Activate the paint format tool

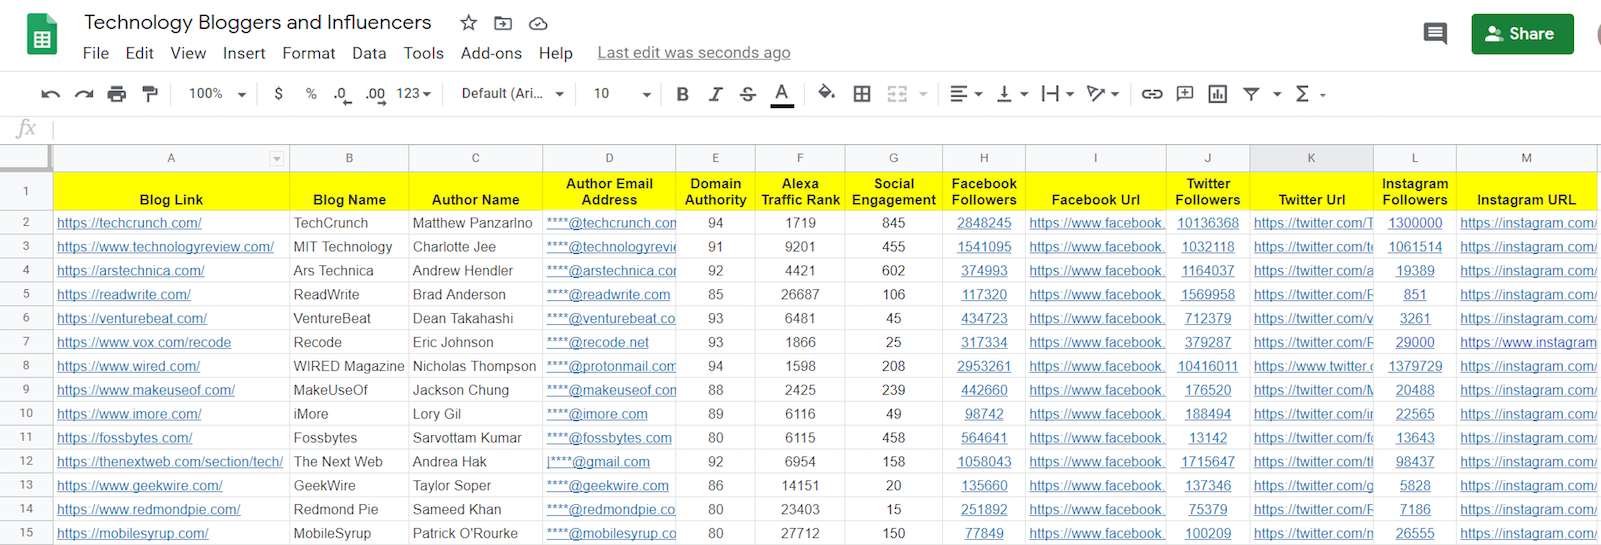click(150, 94)
